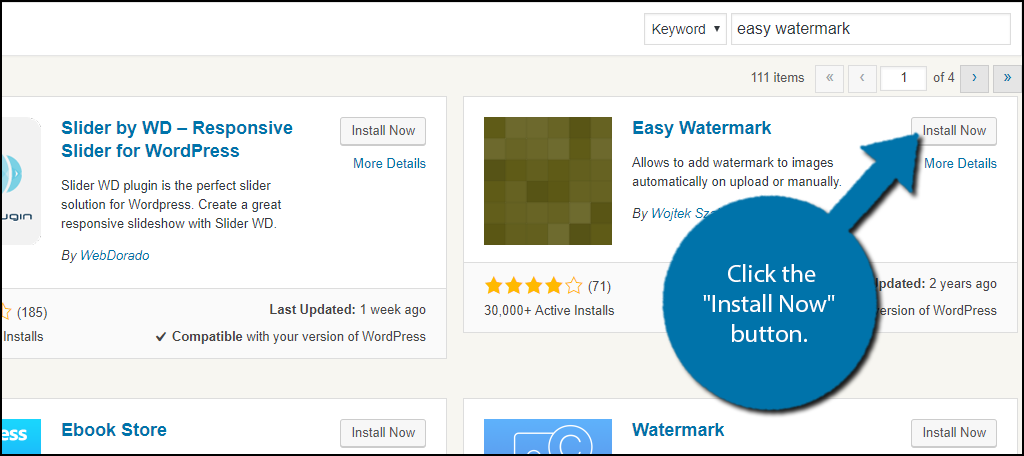Go to the first page of results
1024x456 pixels.
(829, 78)
